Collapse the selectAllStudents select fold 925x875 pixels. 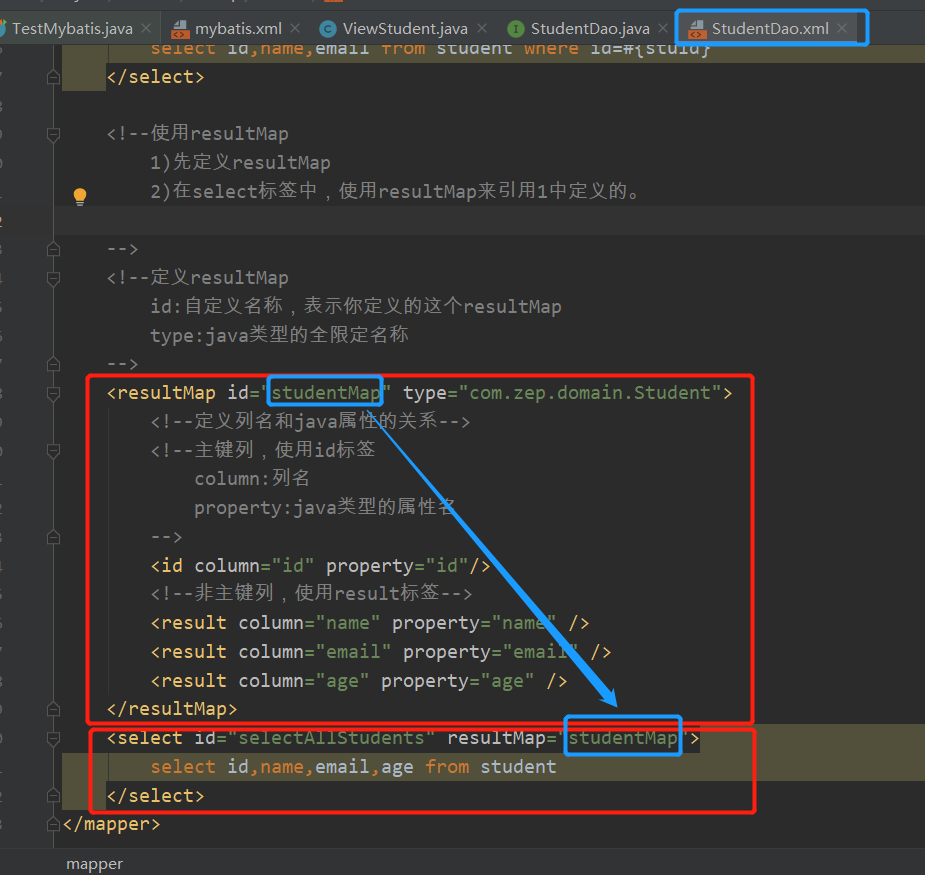click(53, 739)
